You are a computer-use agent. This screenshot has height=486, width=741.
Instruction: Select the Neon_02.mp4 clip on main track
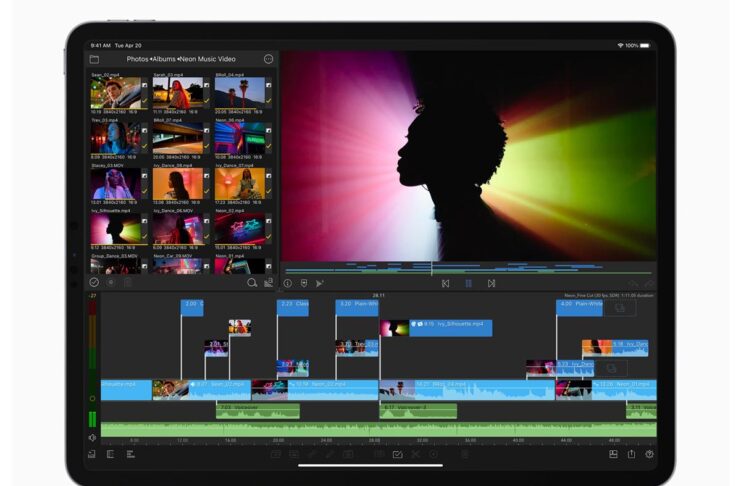315,390
